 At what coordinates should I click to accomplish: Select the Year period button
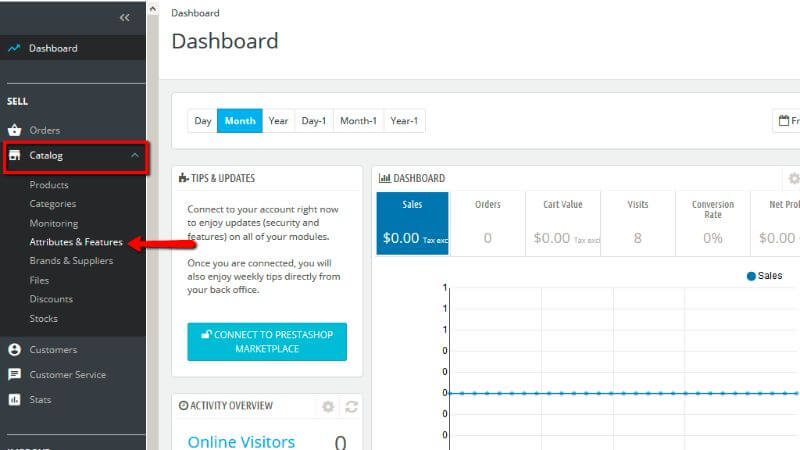[278, 121]
